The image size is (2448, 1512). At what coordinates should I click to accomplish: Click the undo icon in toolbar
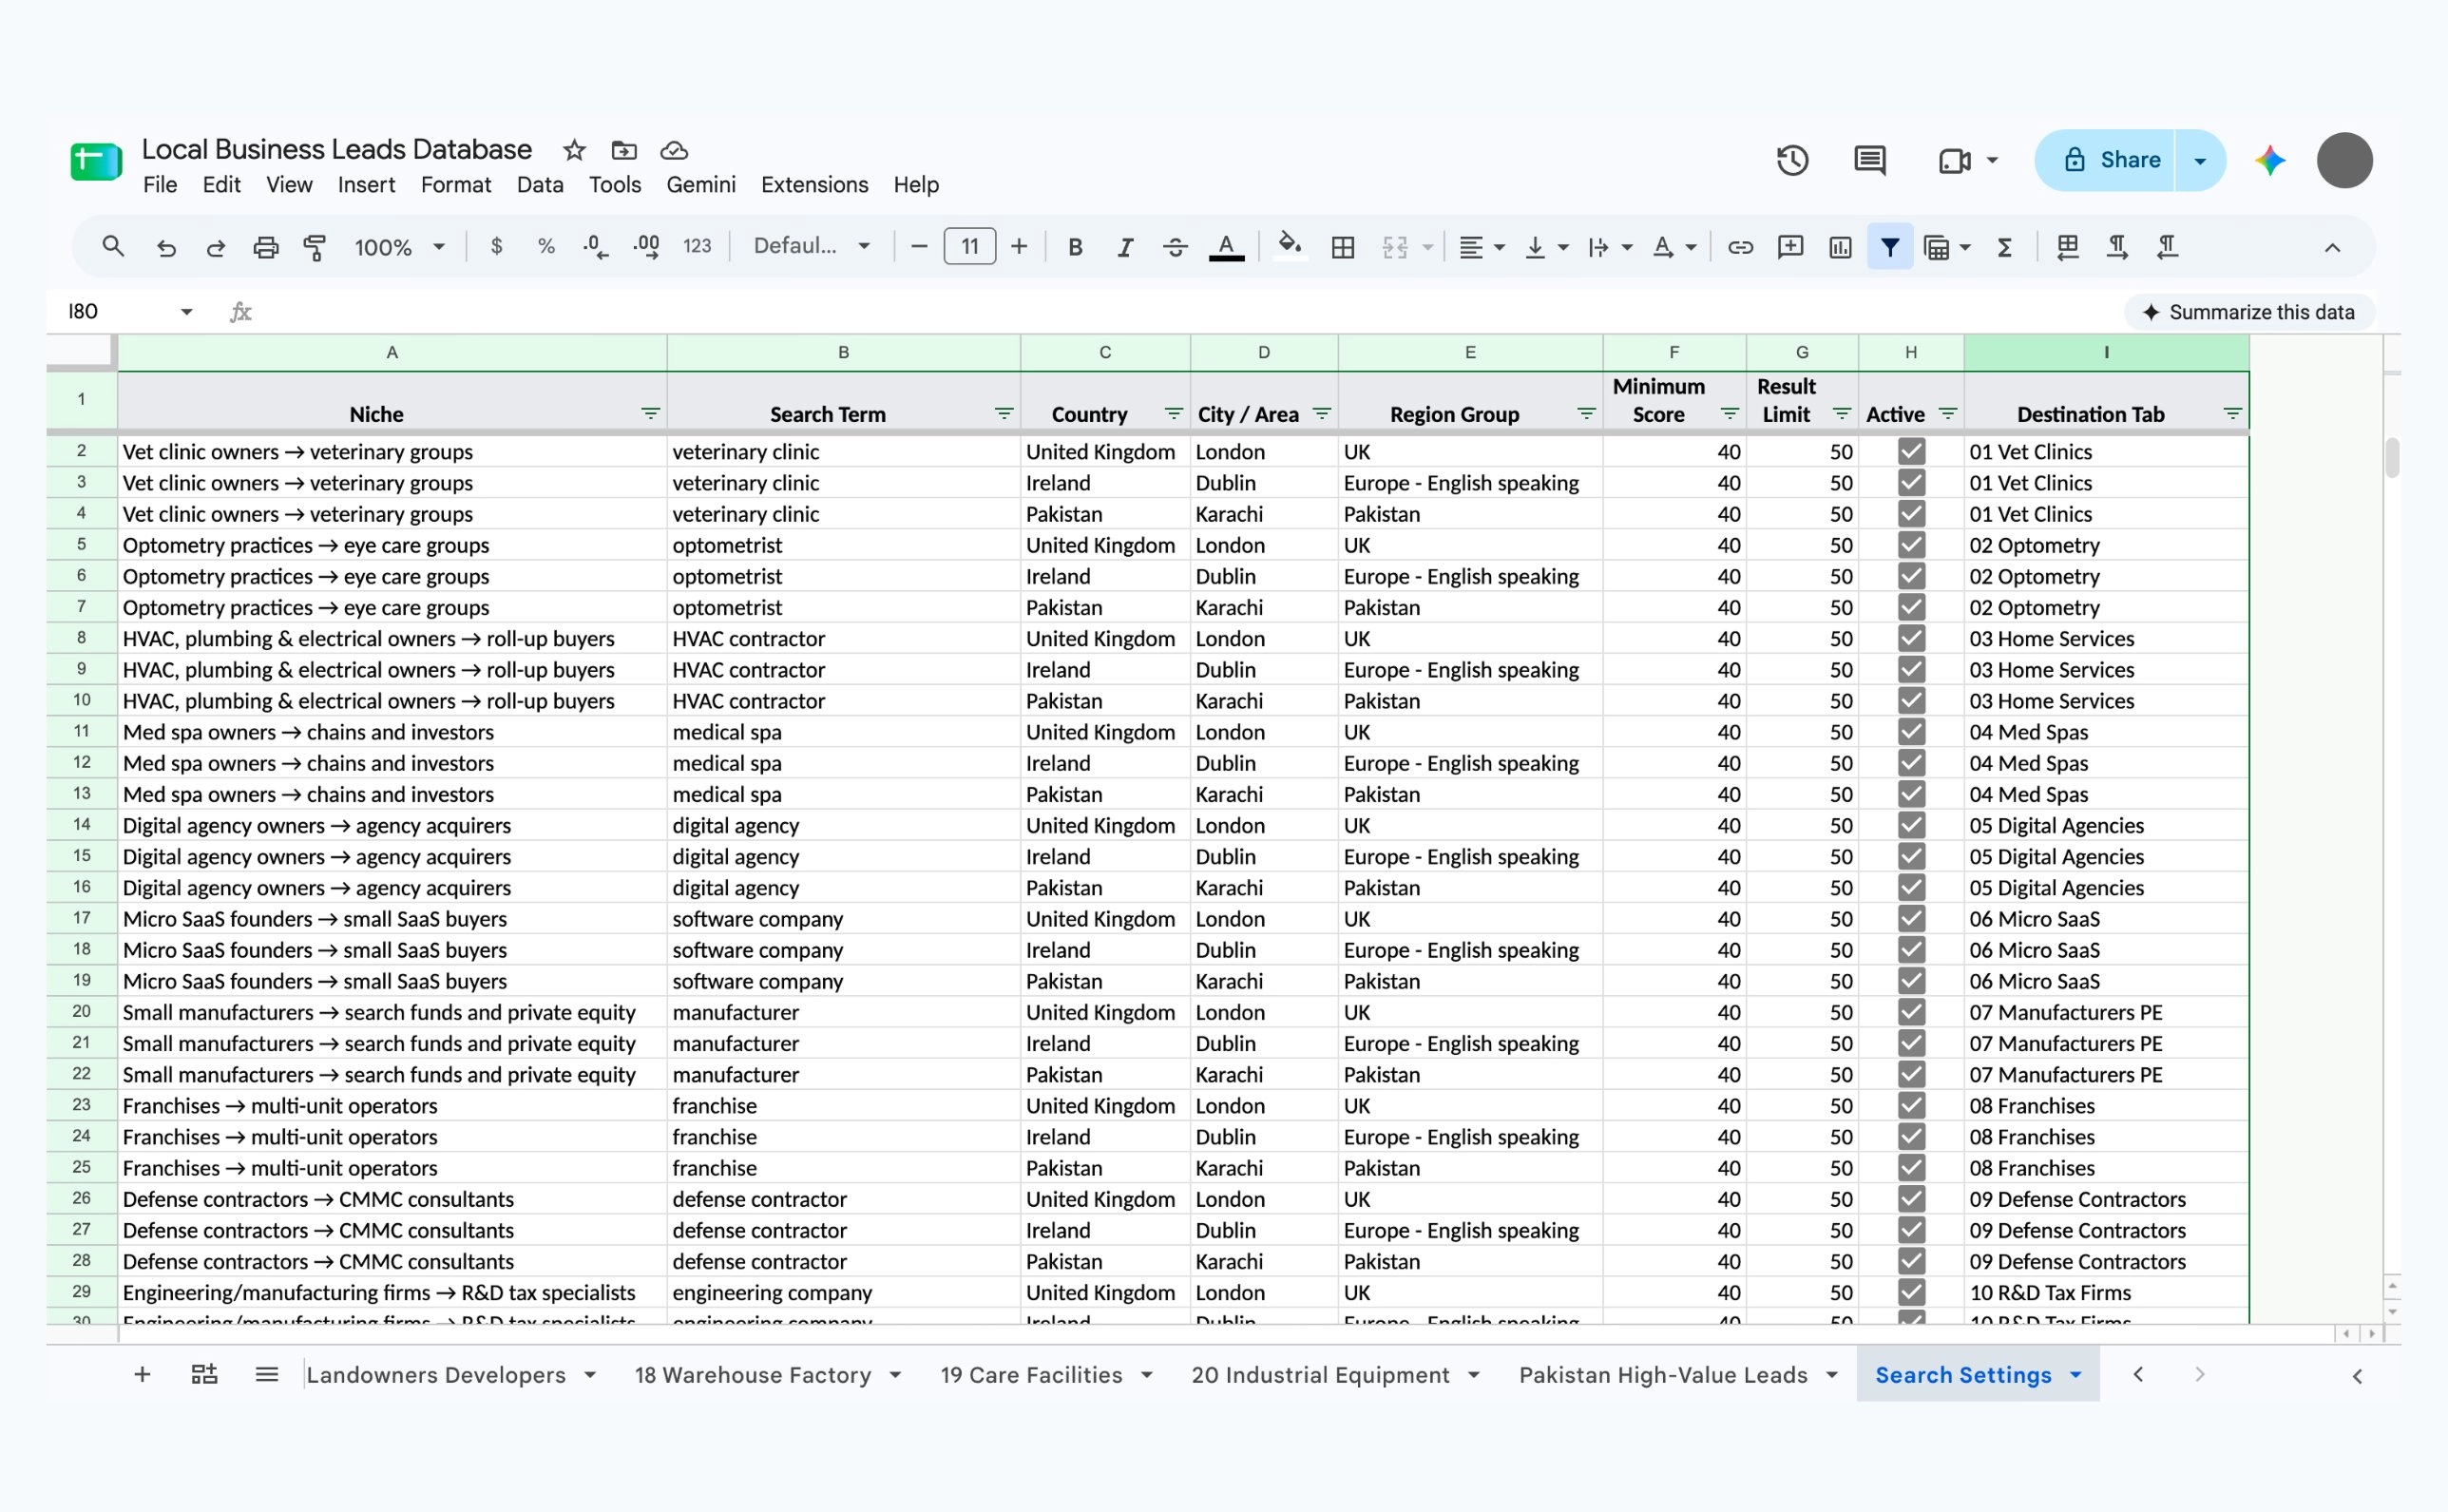[166, 247]
